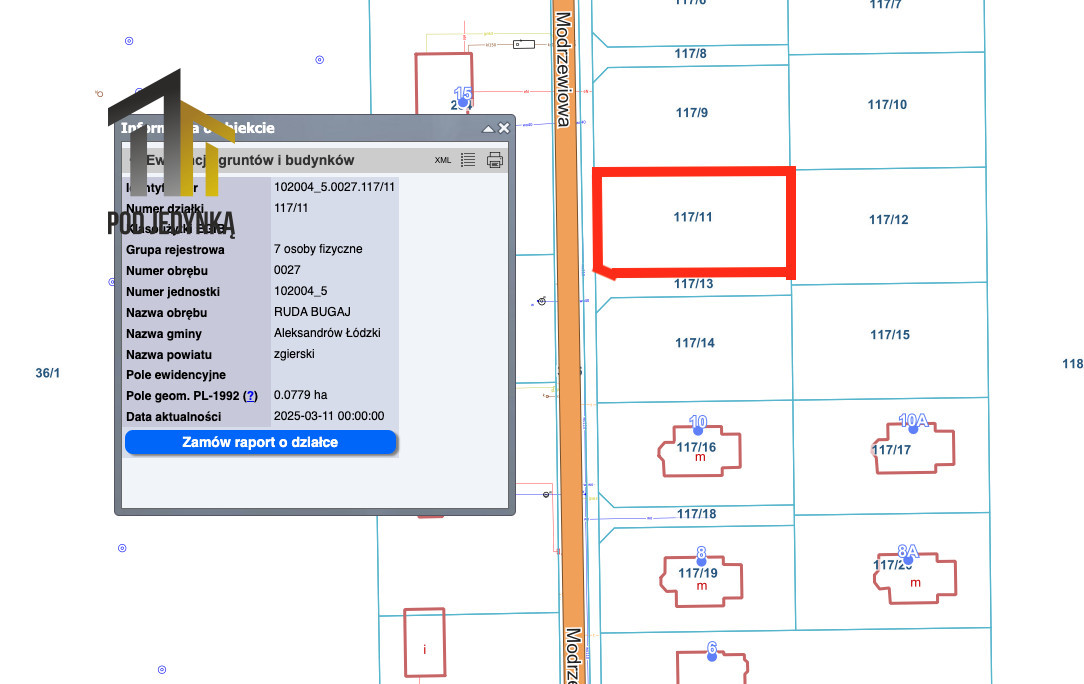Click parcel label 117/11 on the map
This screenshot has height=684, width=1084.
pyautogui.click(x=693, y=217)
